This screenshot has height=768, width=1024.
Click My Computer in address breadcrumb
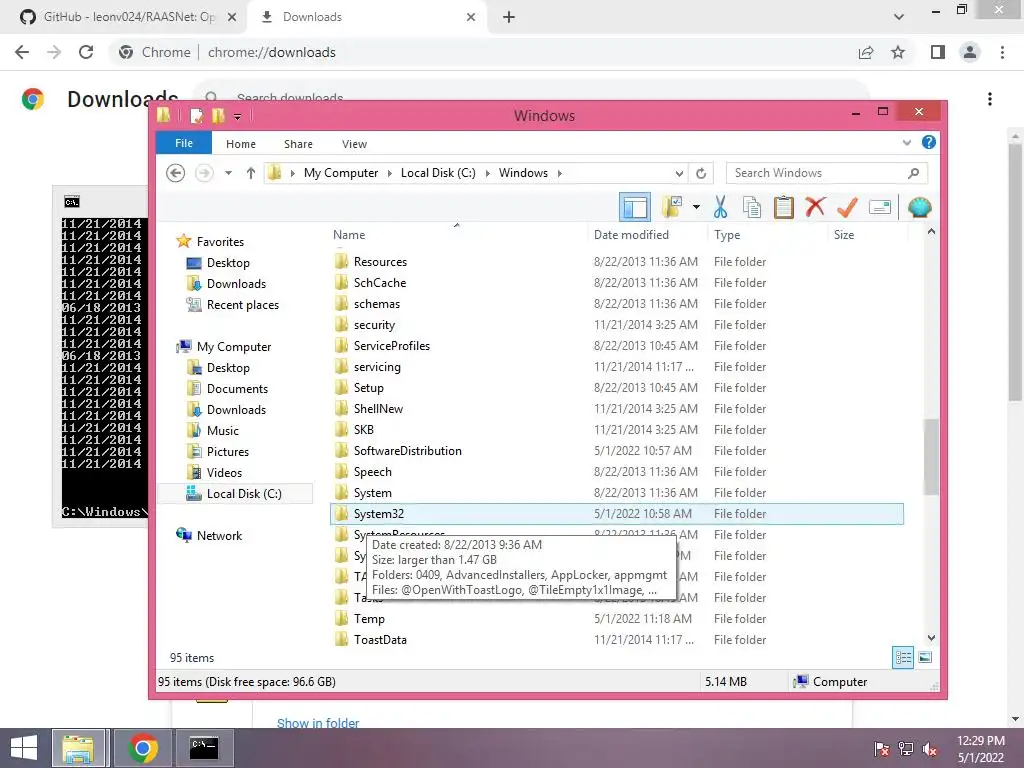(x=341, y=173)
